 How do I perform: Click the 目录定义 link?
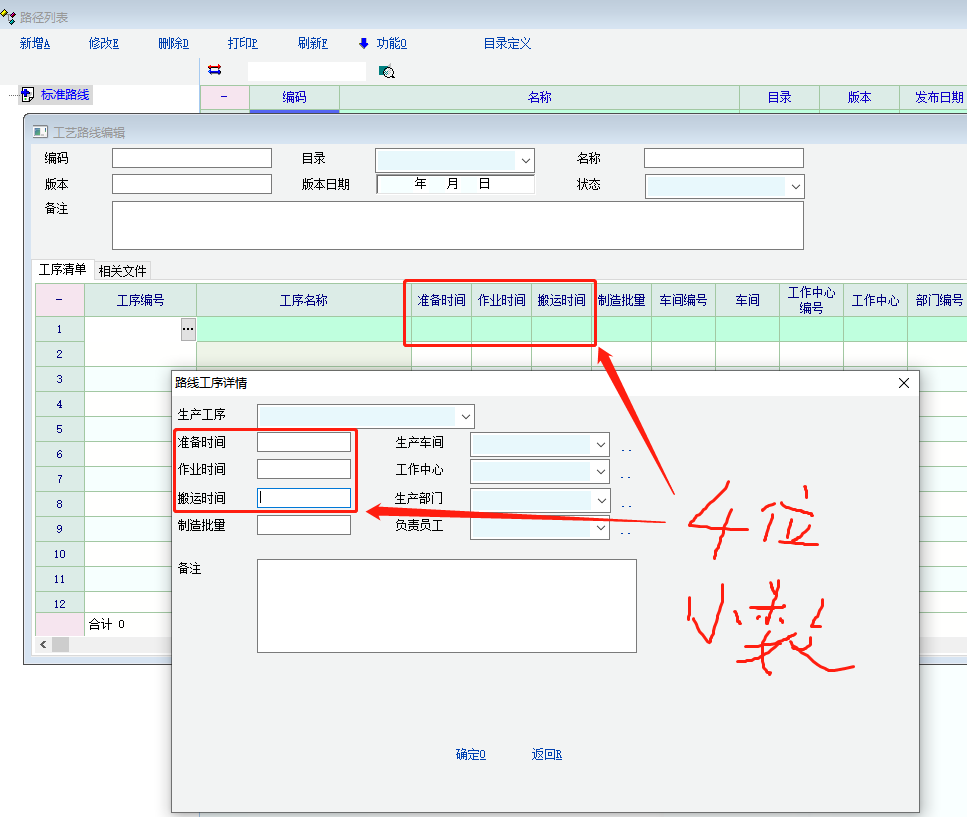(507, 43)
